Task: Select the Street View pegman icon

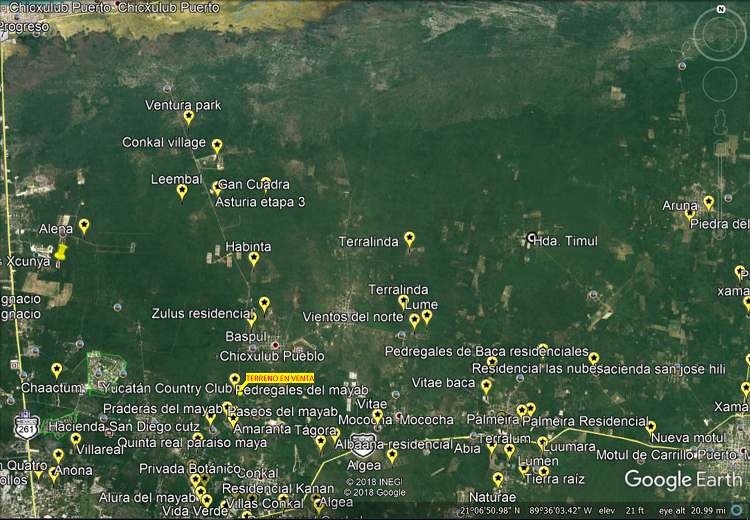Action: pos(720,122)
